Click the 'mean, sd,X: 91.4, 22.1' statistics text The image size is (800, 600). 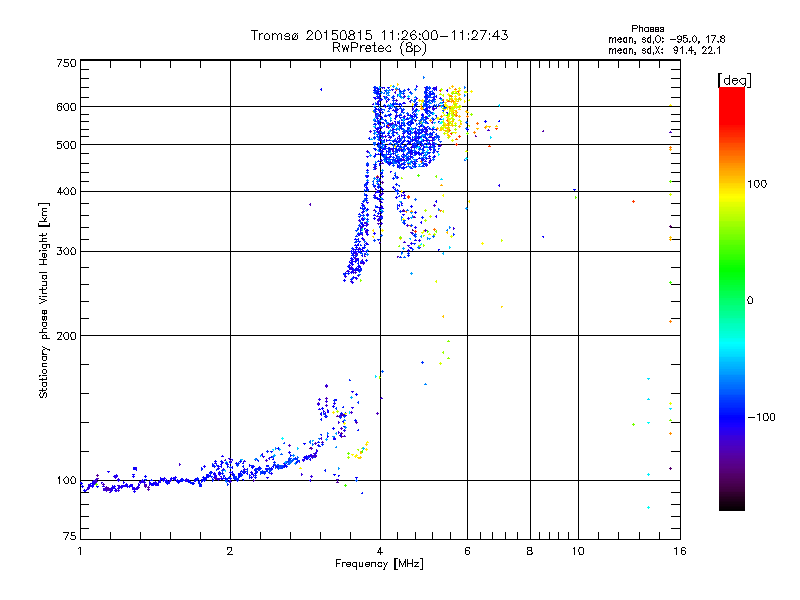pyautogui.click(x=664, y=50)
